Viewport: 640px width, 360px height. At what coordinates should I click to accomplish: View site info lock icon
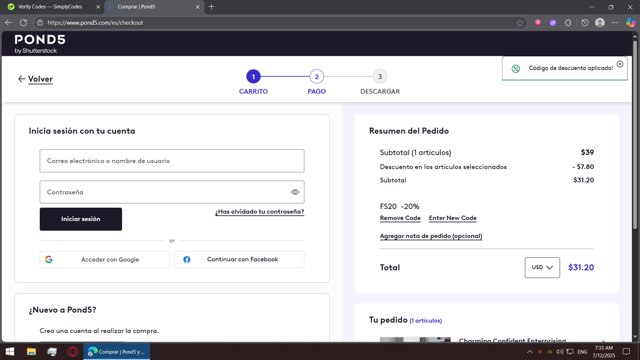click(40, 23)
